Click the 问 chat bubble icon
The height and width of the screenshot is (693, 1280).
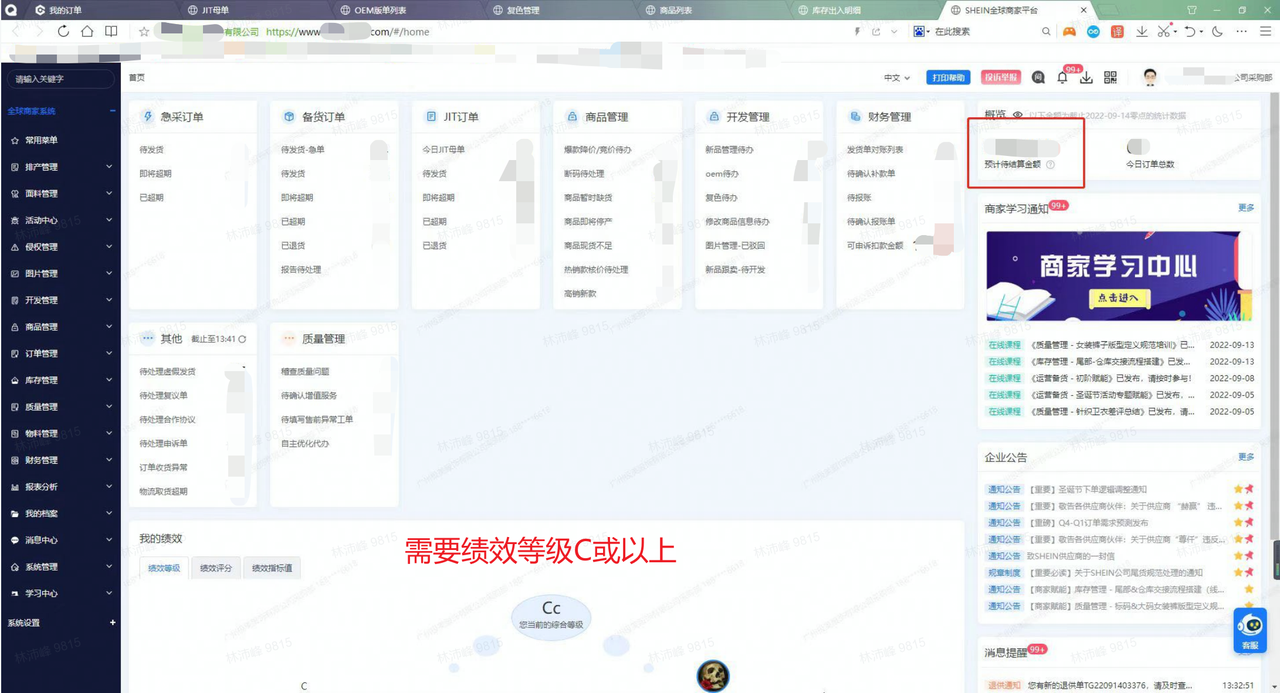(x=1038, y=78)
